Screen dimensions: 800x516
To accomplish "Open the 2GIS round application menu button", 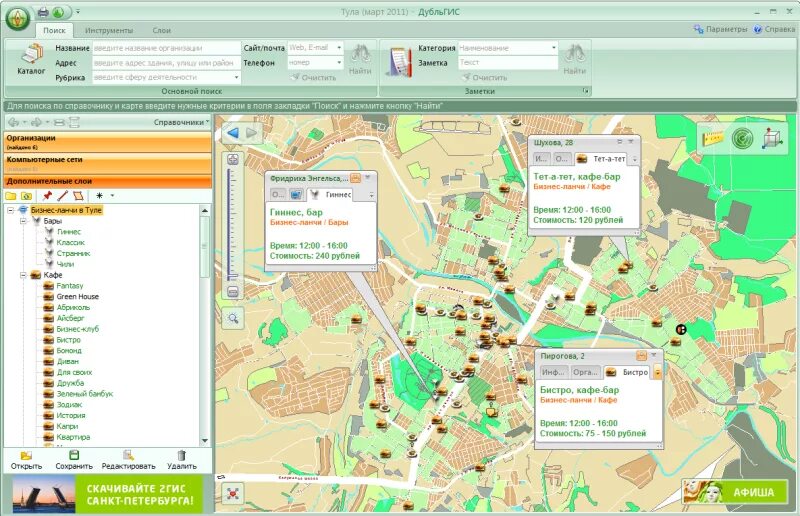I will coord(18,18).
